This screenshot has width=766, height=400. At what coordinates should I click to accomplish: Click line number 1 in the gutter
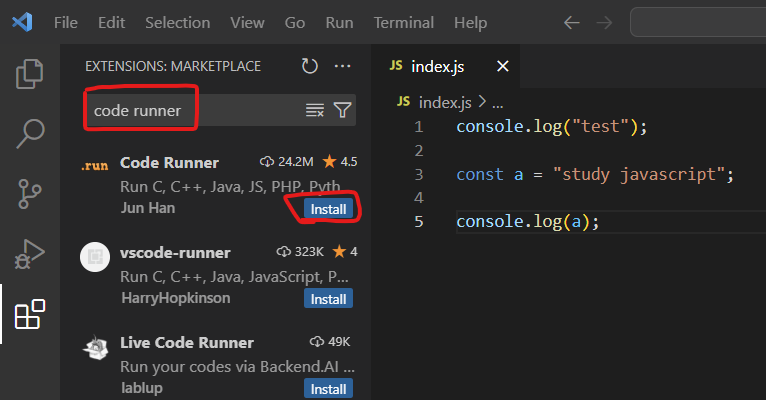point(419,127)
